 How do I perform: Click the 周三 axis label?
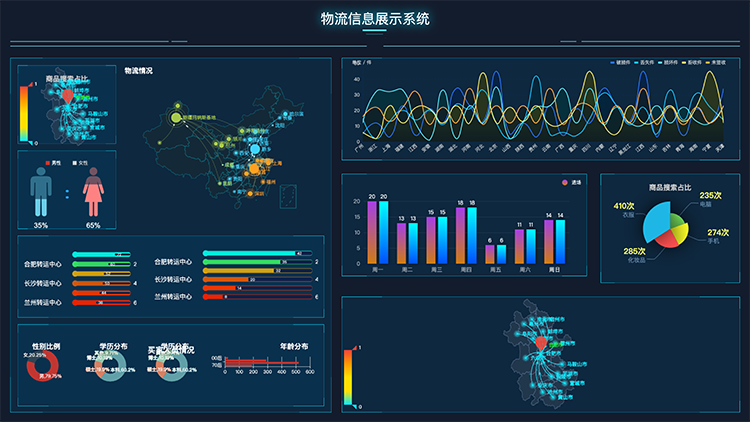point(436,270)
